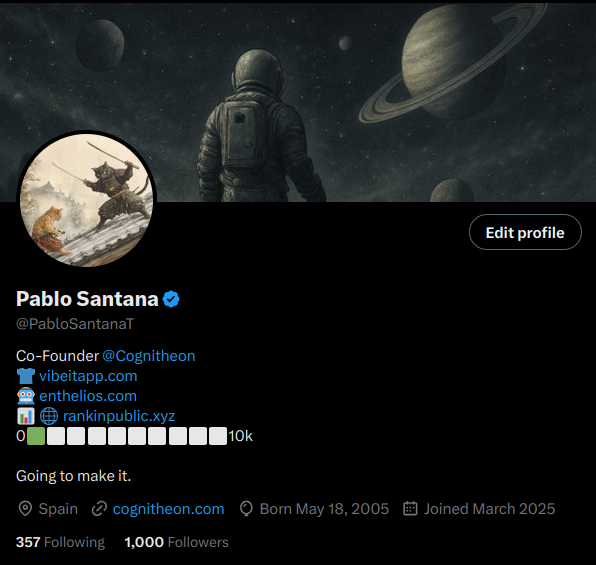The image size is (596, 565).
Task: Click the location pin icon
Action: pos(25,509)
